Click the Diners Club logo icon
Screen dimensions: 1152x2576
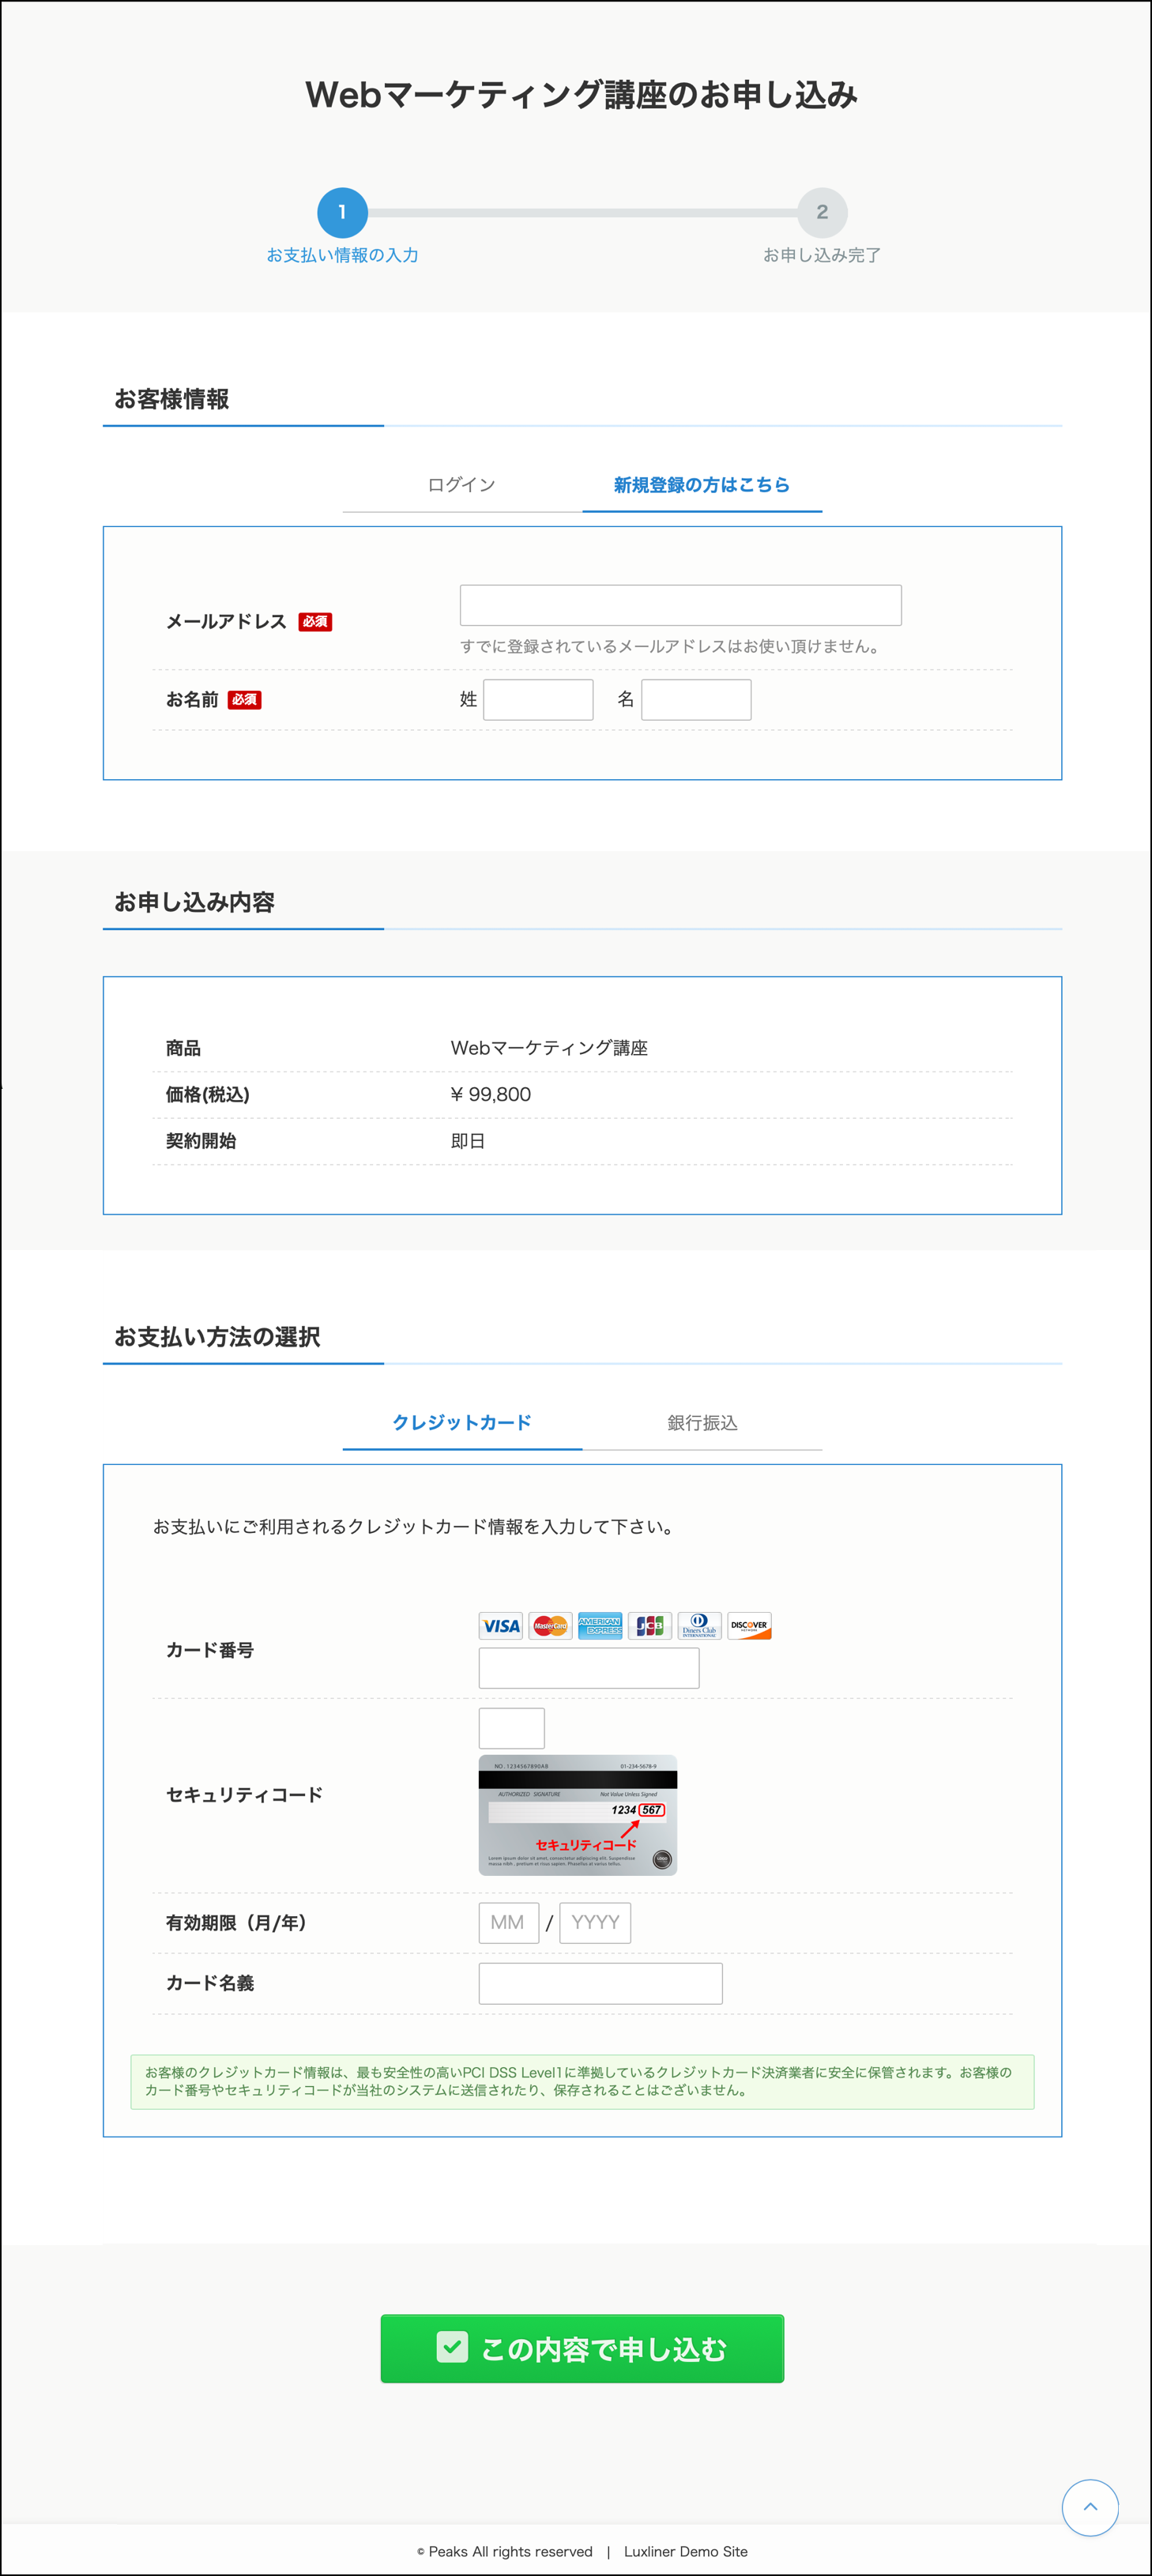[x=699, y=1625]
